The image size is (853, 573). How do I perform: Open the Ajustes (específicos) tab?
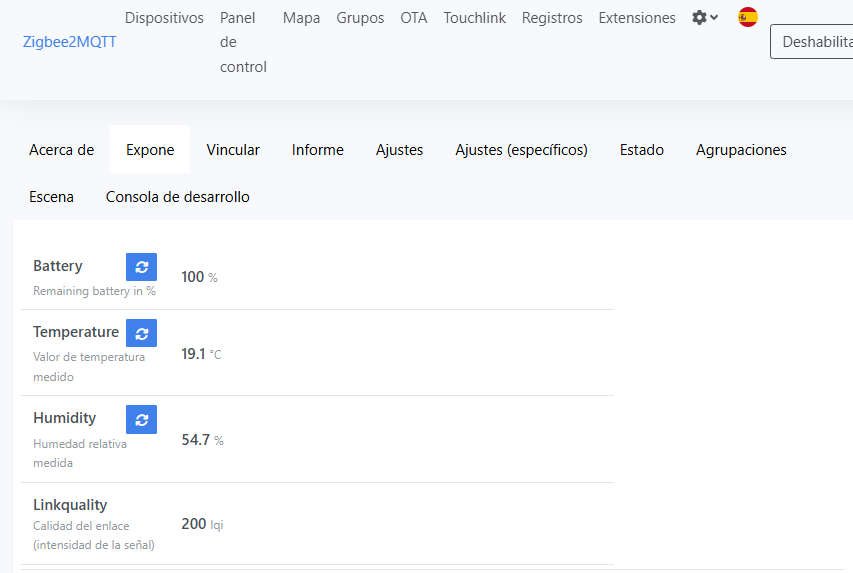coord(521,150)
